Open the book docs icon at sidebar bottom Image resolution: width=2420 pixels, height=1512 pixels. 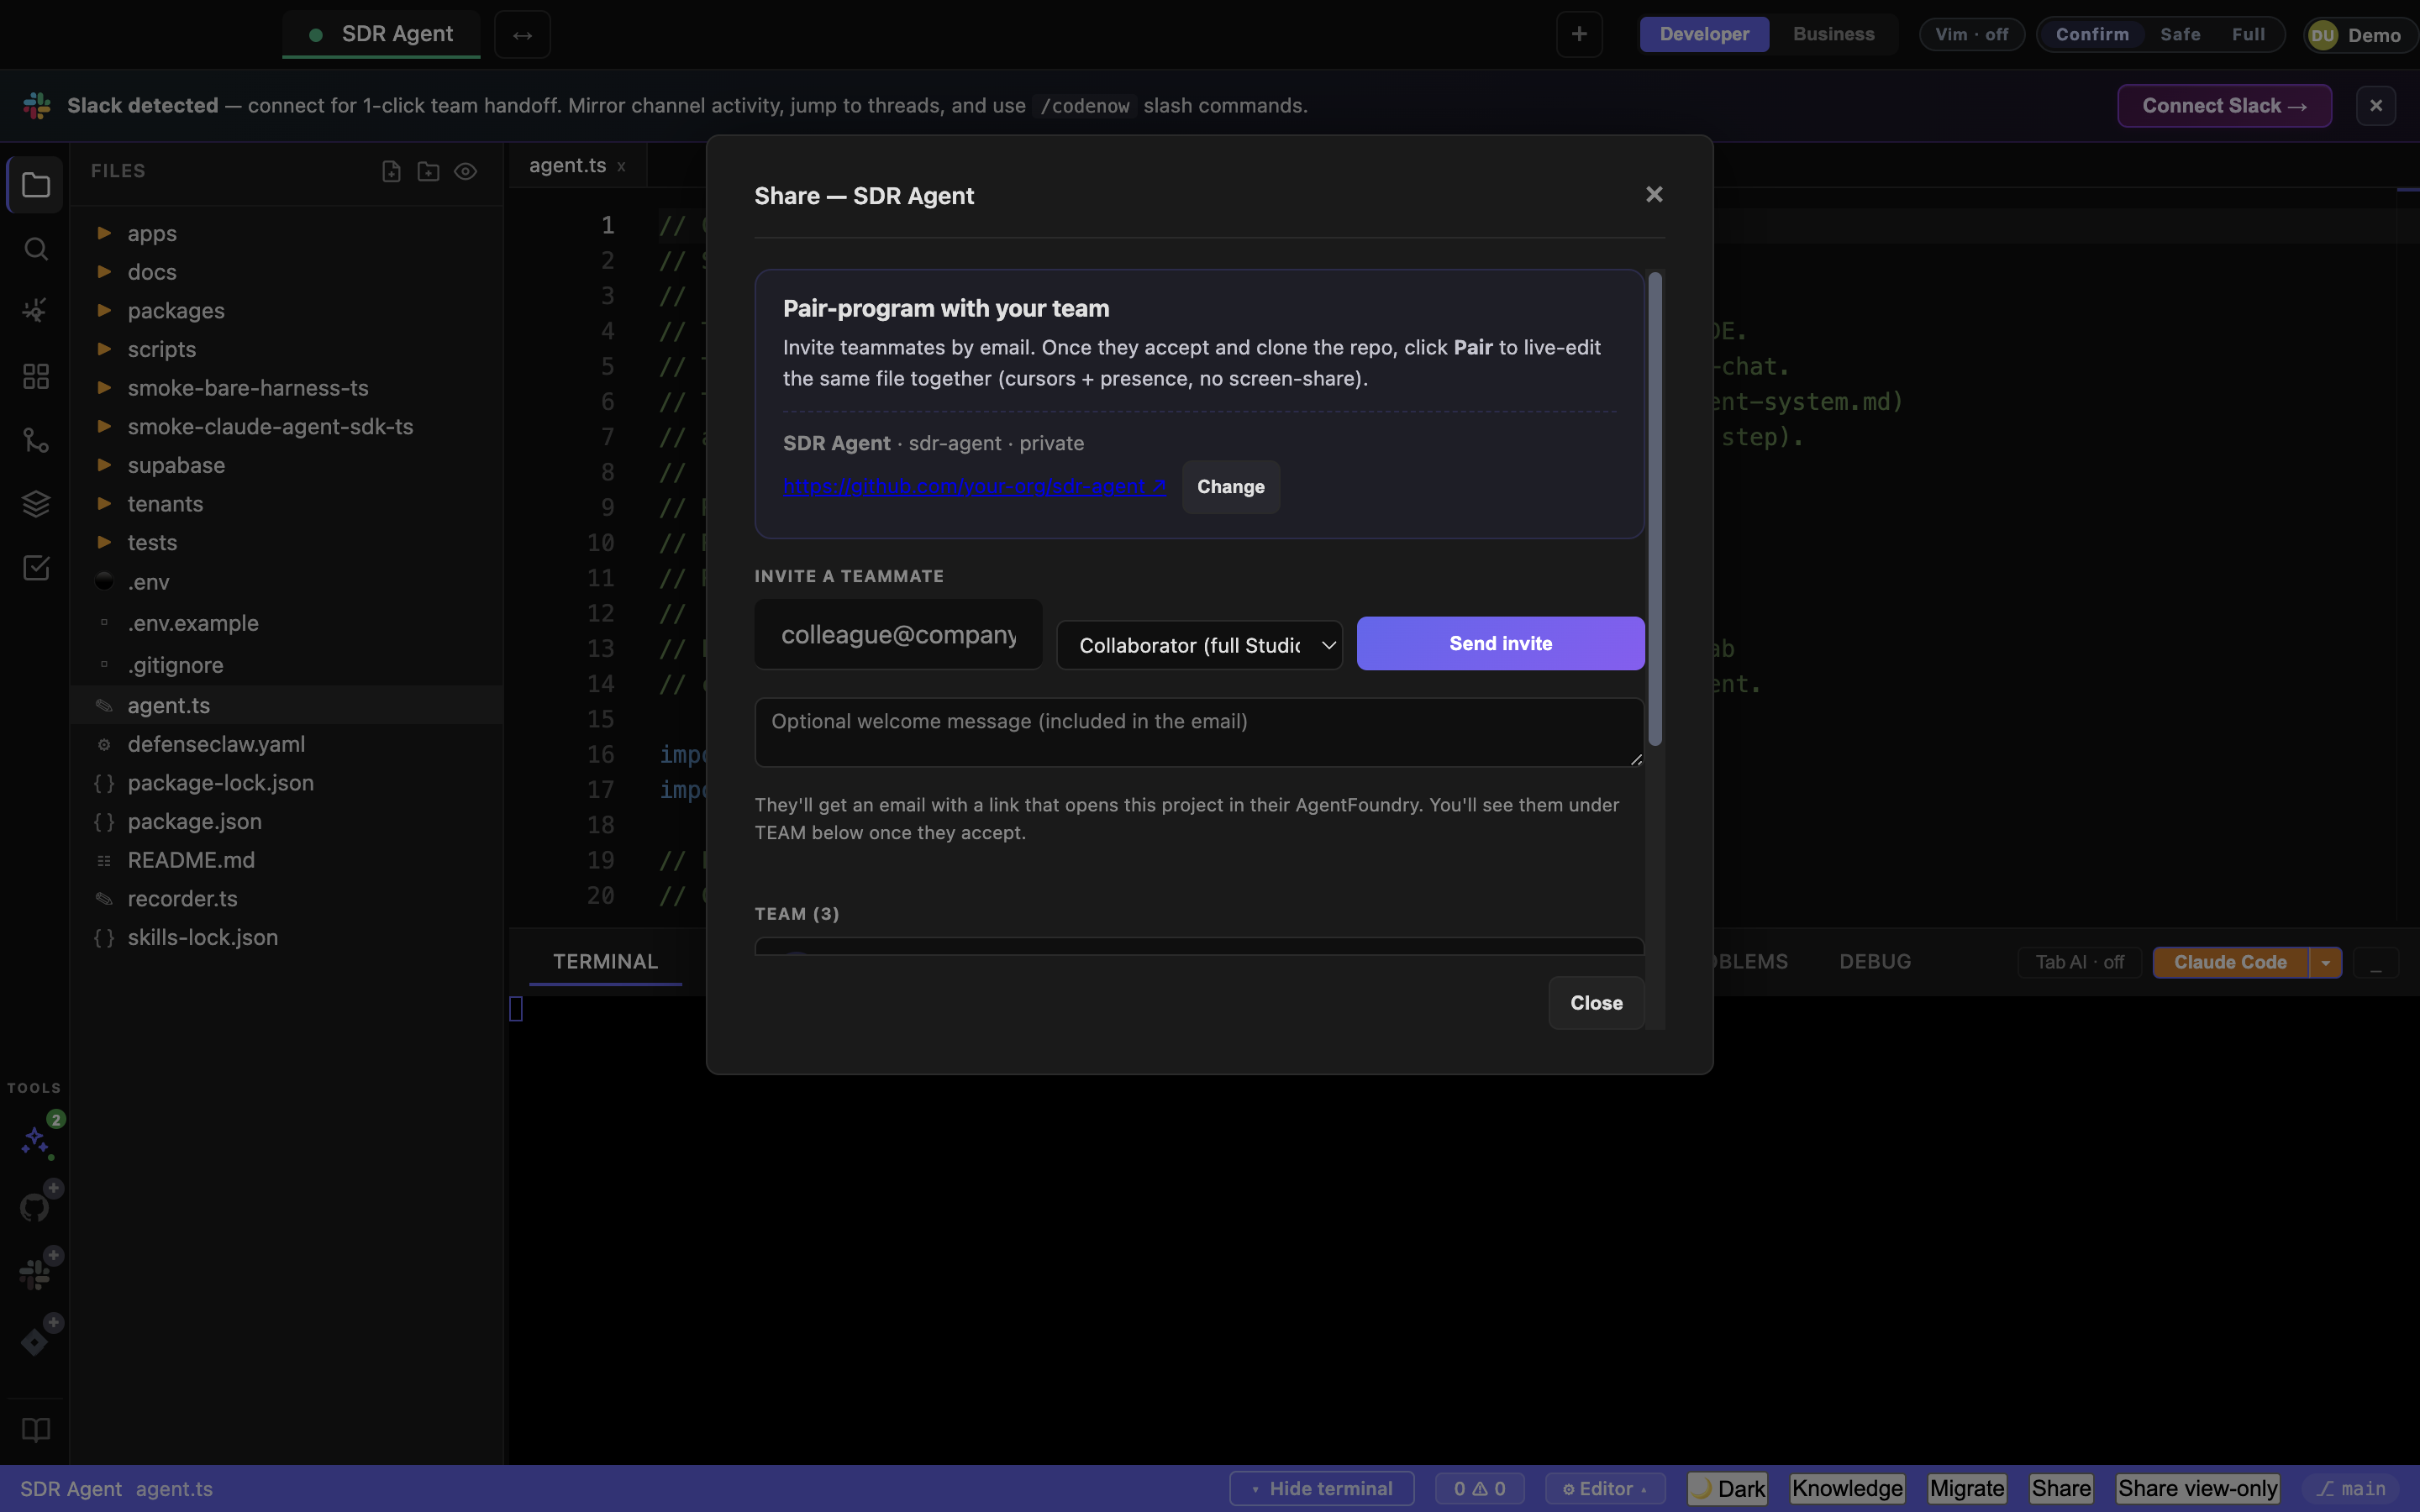[x=35, y=1430]
